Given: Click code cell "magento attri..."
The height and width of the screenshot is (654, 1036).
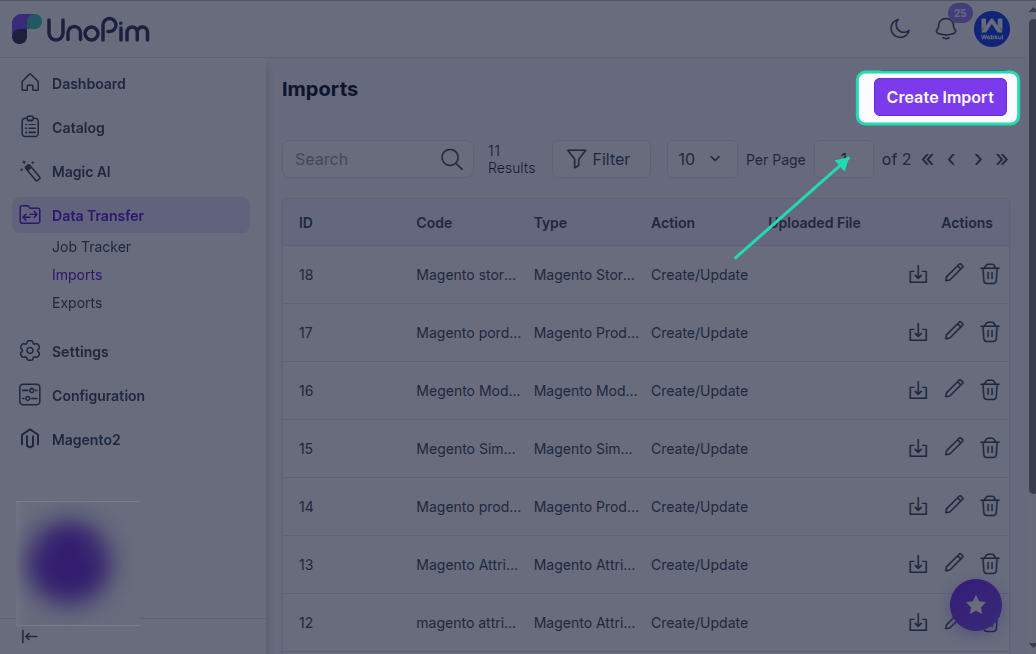Looking at the screenshot, I should (x=466, y=623).
